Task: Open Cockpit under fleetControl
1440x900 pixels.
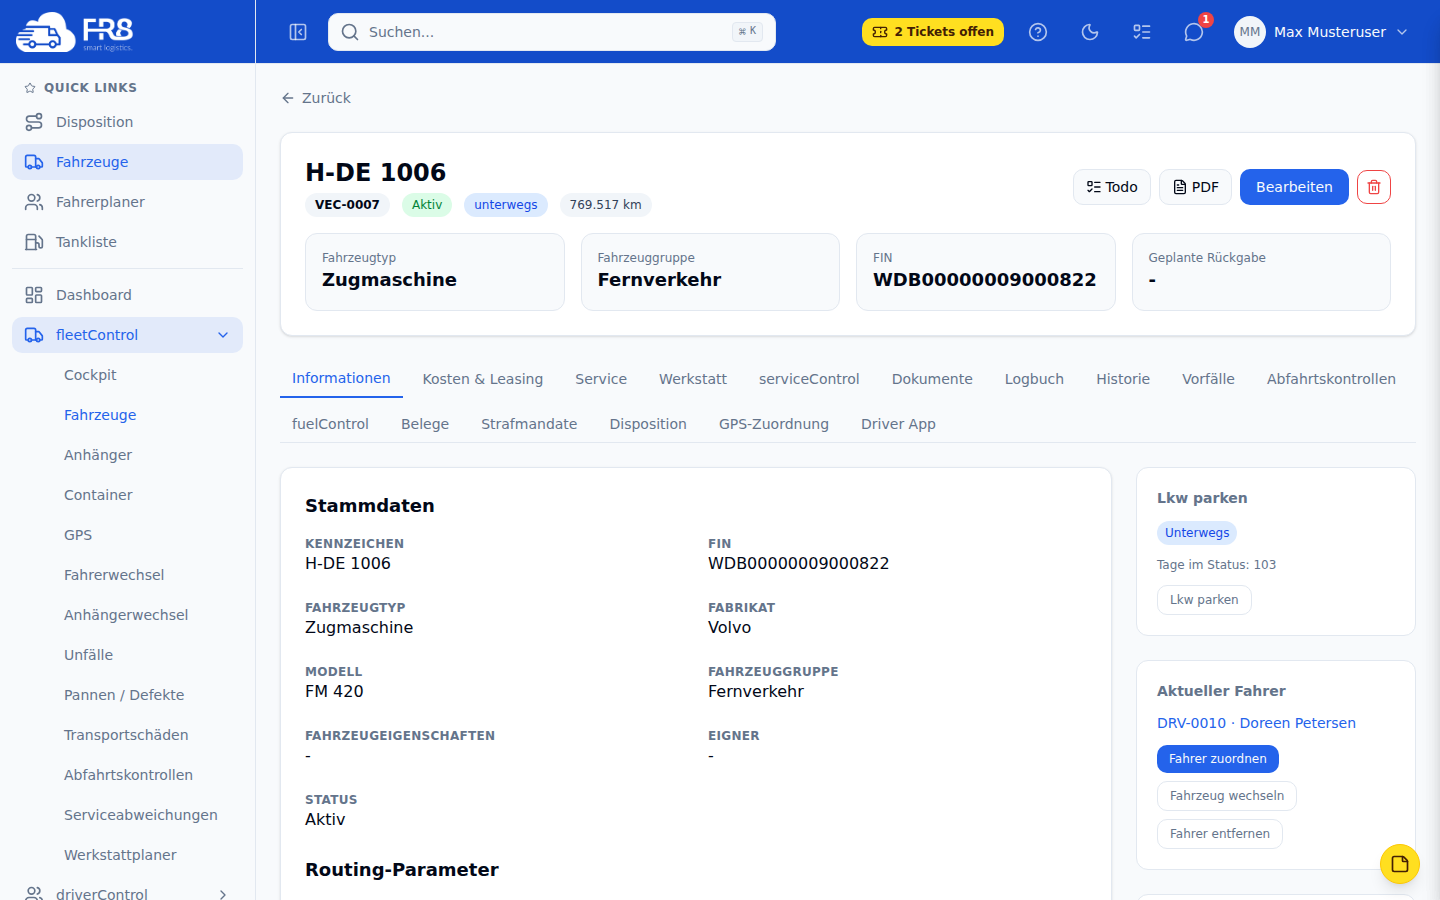Action: tap(90, 375)
